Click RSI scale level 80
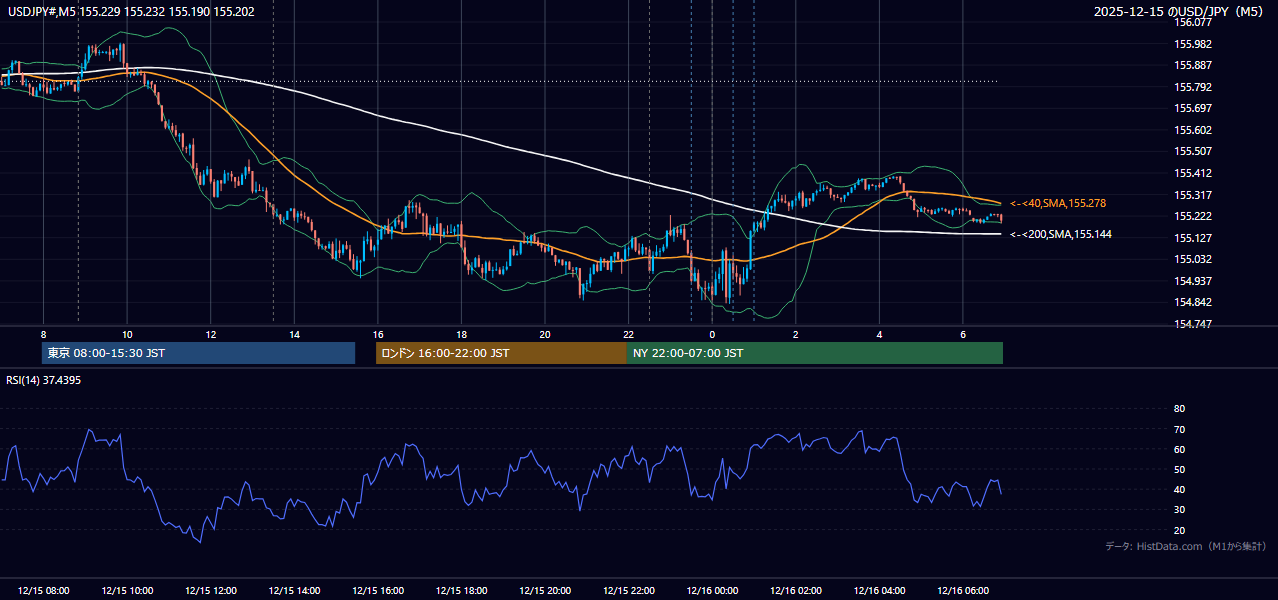 [1179, 409]
